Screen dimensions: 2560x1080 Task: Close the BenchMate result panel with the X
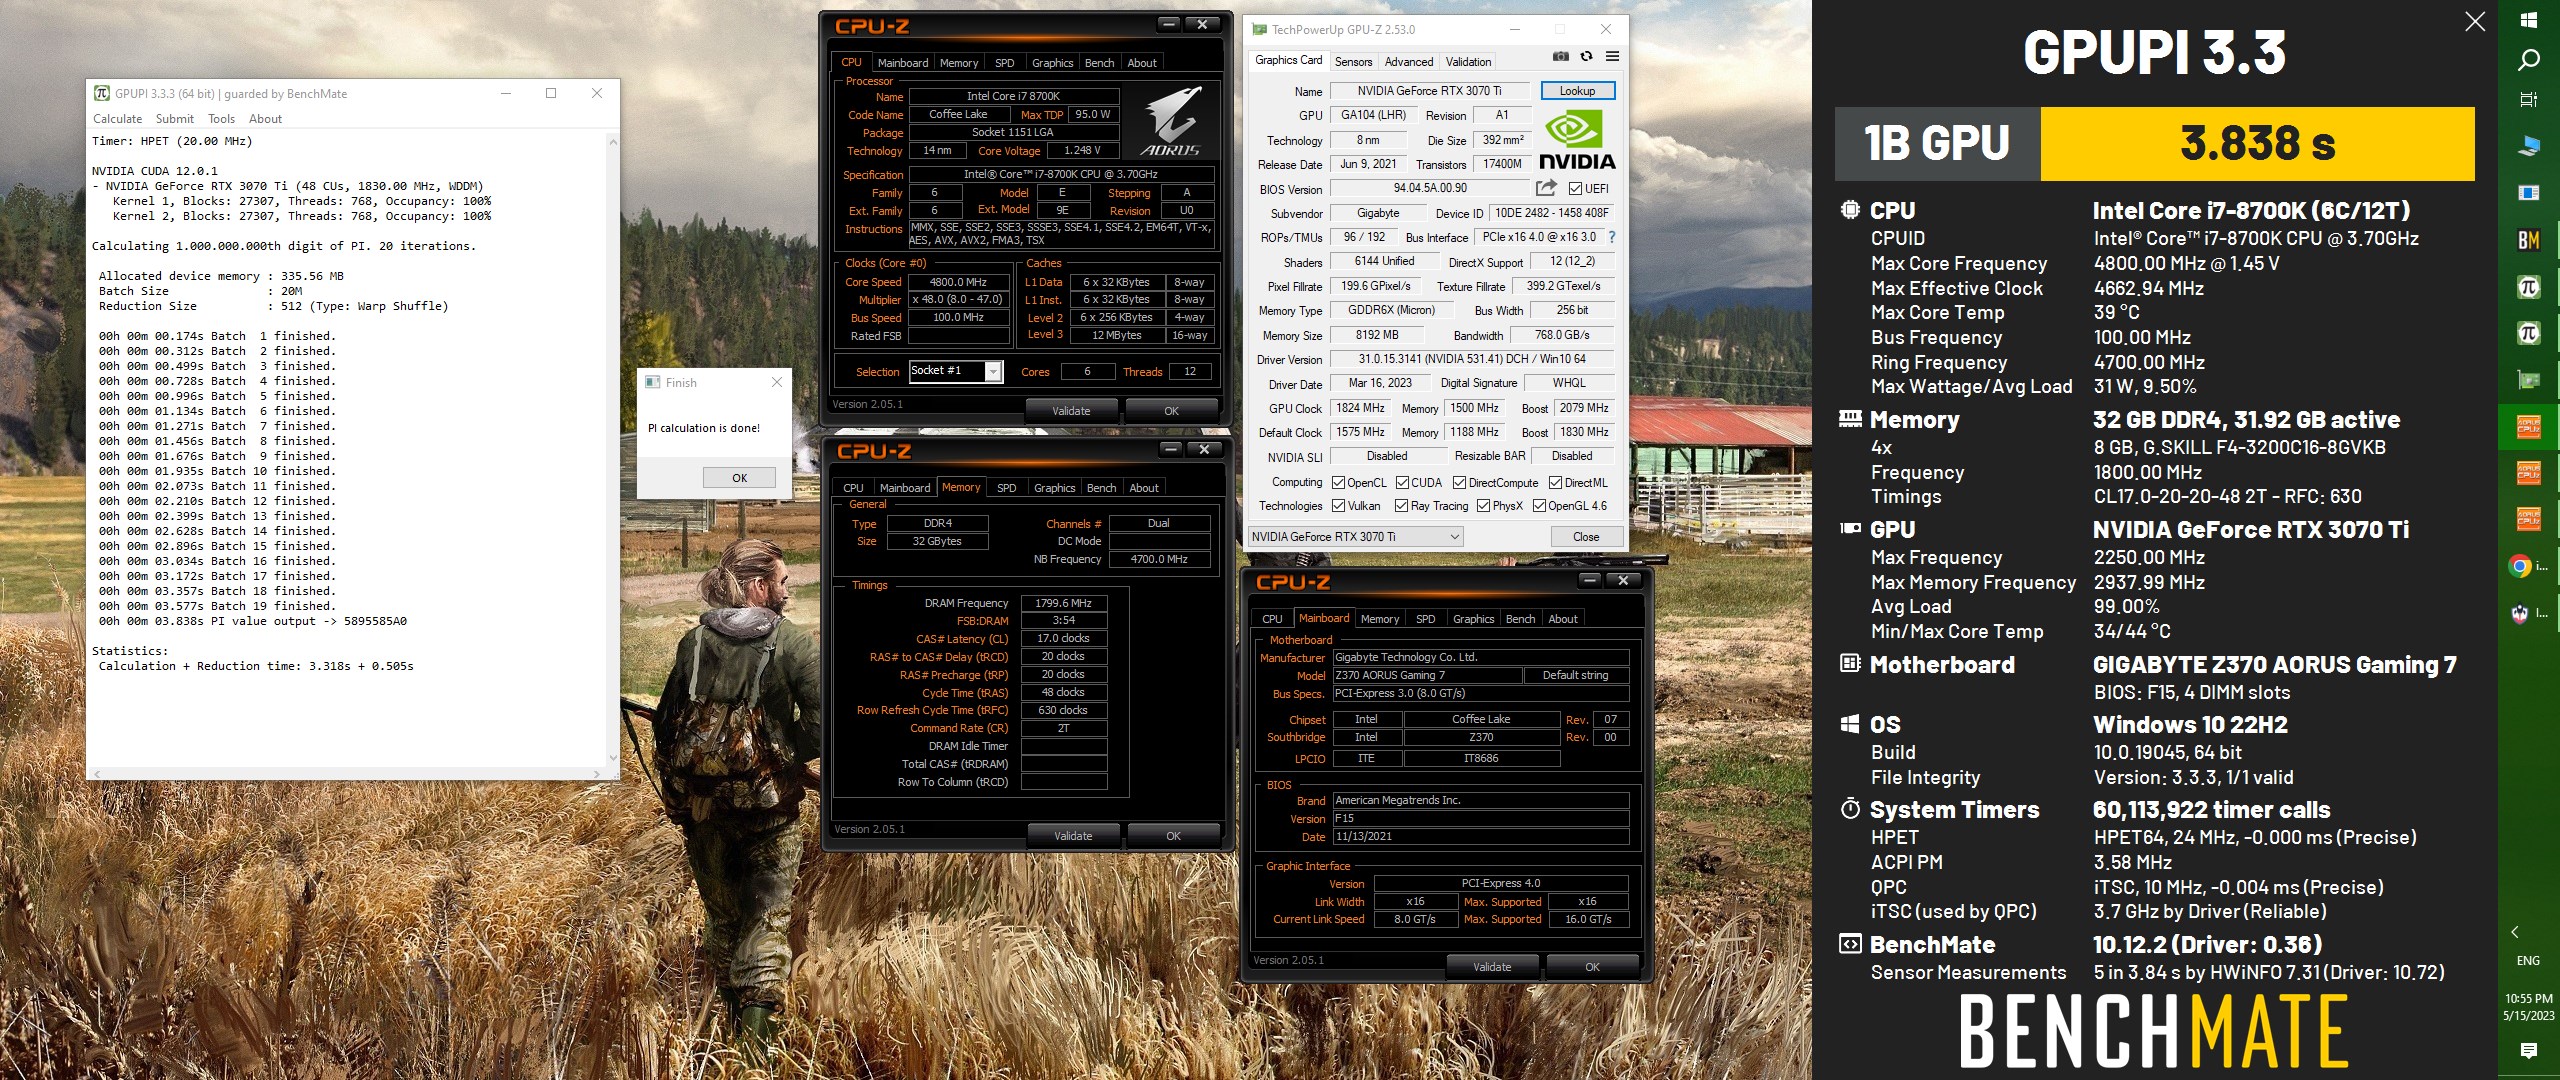pos(2475,21)
